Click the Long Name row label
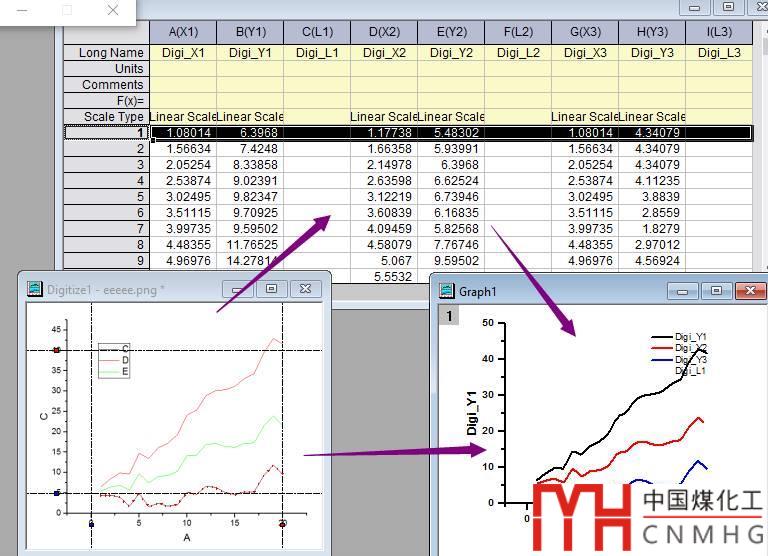Viewport: 768px width, 556px height. point(107,53)
